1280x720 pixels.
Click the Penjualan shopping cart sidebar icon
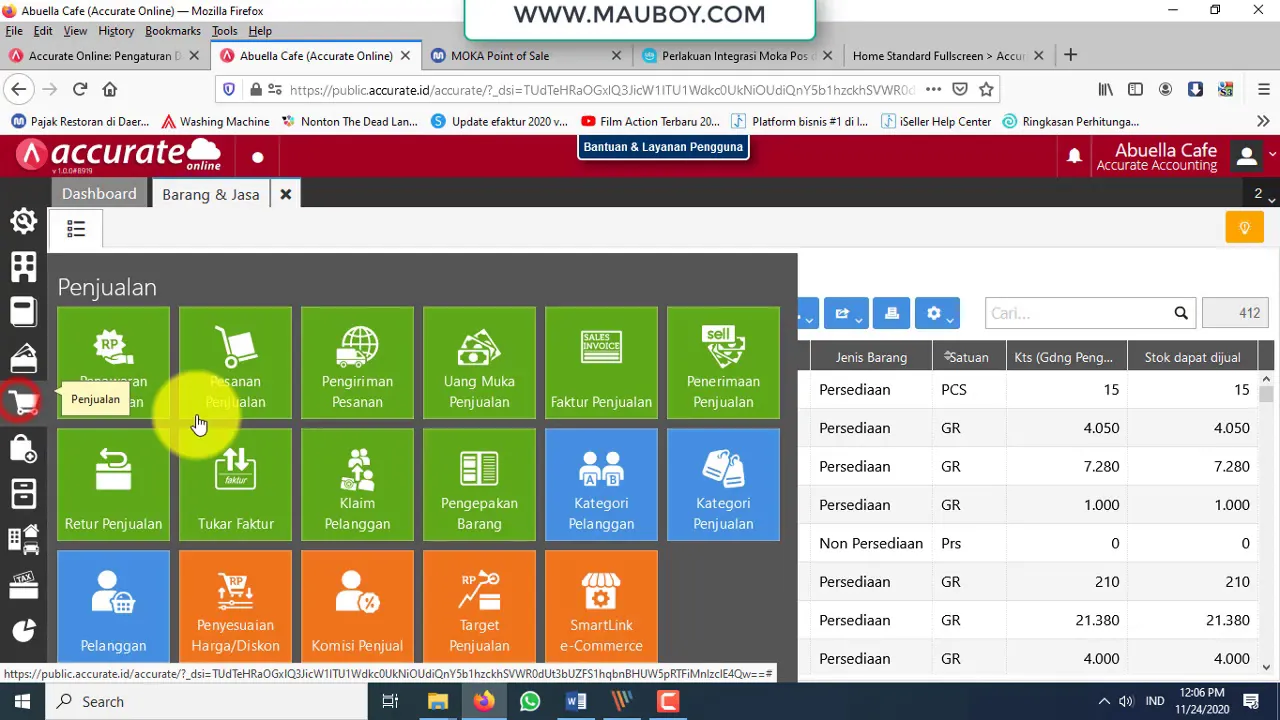[x=24, y=403]
